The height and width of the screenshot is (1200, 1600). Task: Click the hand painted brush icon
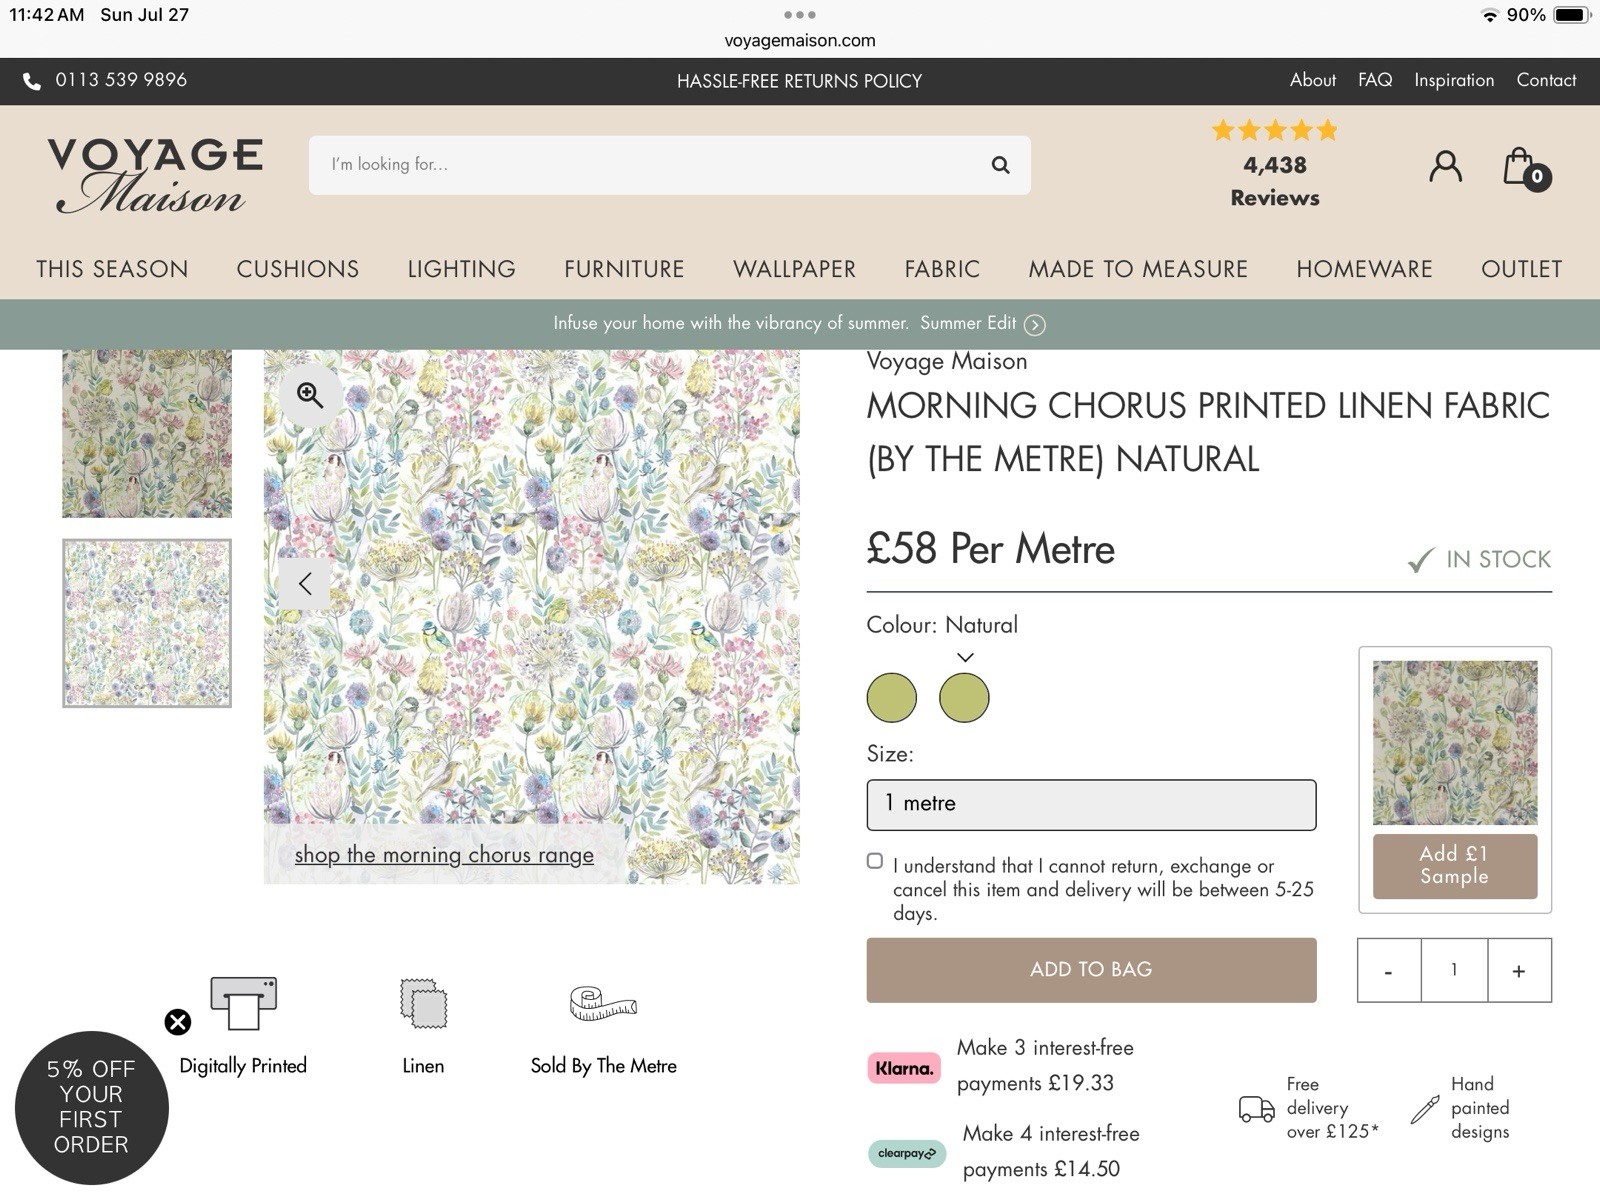tap(1424, 1109)
